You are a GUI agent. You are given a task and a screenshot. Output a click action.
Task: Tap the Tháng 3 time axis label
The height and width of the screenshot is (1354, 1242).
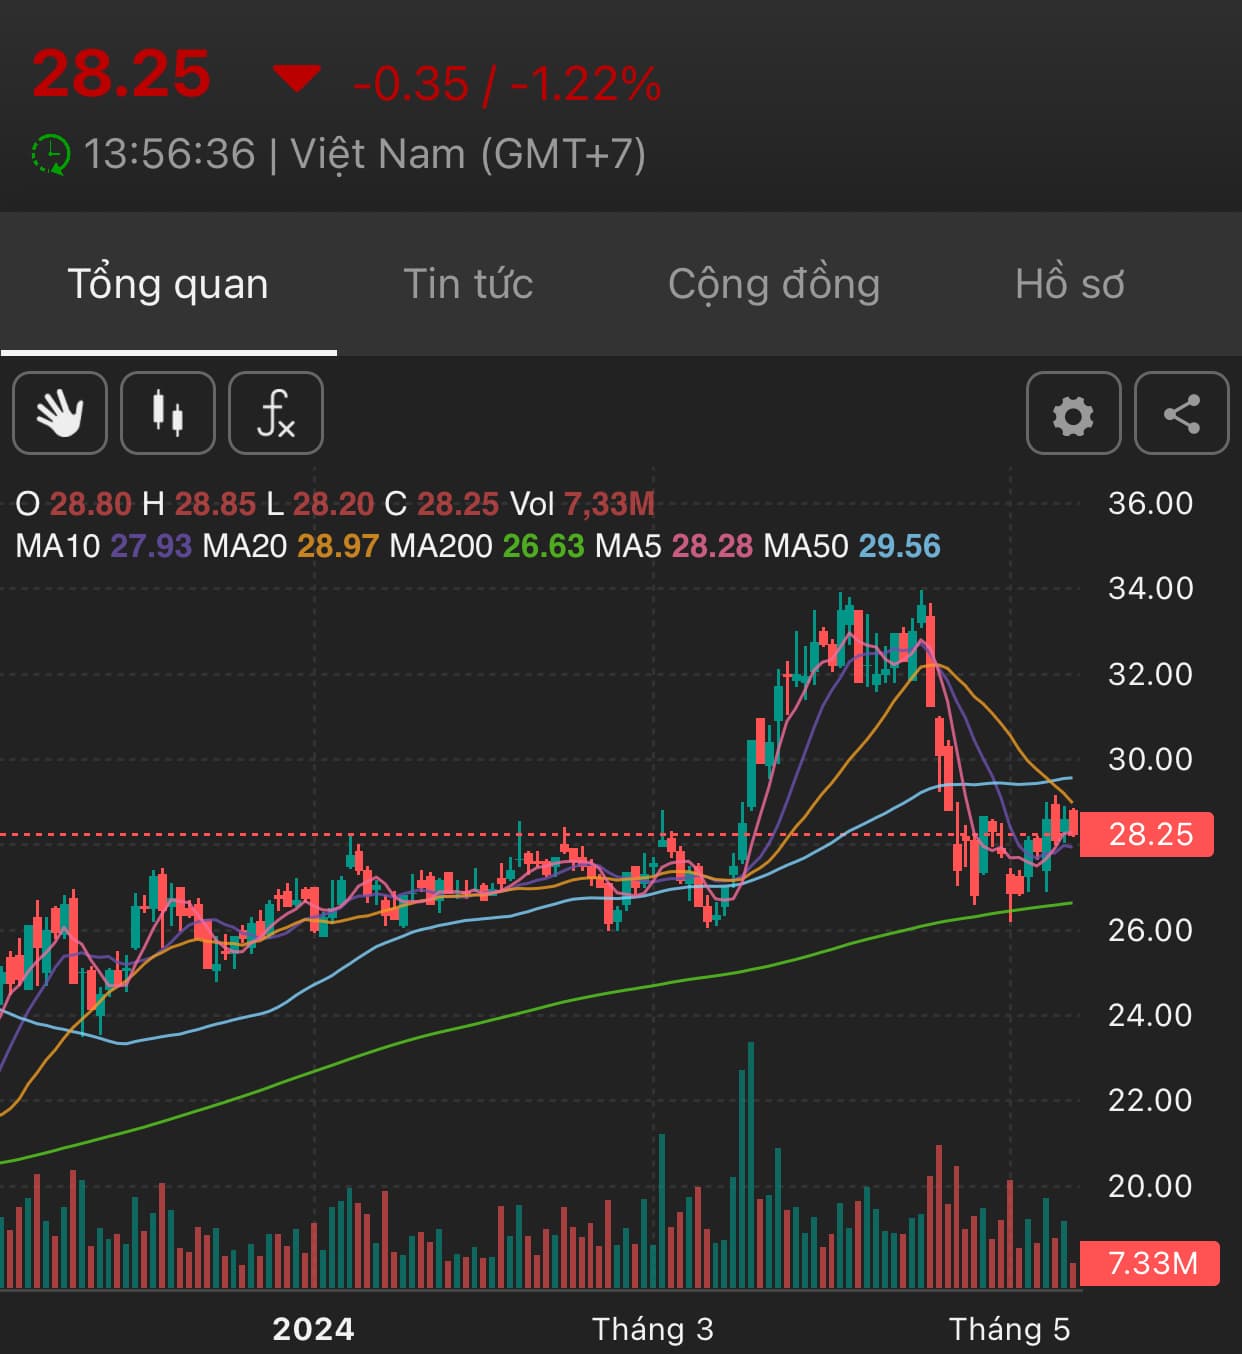pyautogui.click(x=653, y=1329)
